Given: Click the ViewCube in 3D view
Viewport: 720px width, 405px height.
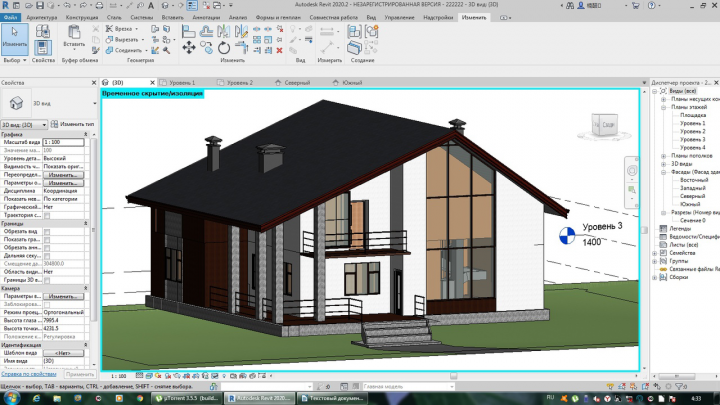Looking at the screenshot, I should point(604,124).
